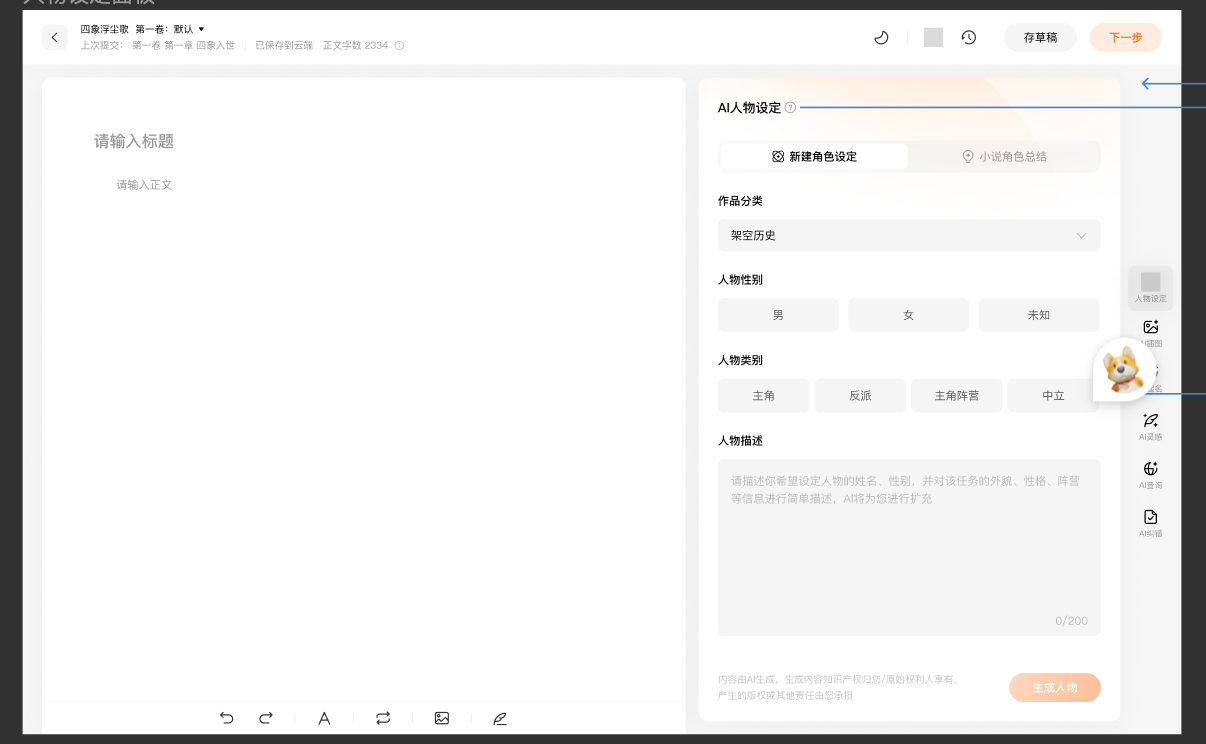Viewport: 1206px width, 744px height.
Task: Open version history clock icon
Action: (968, 38)
